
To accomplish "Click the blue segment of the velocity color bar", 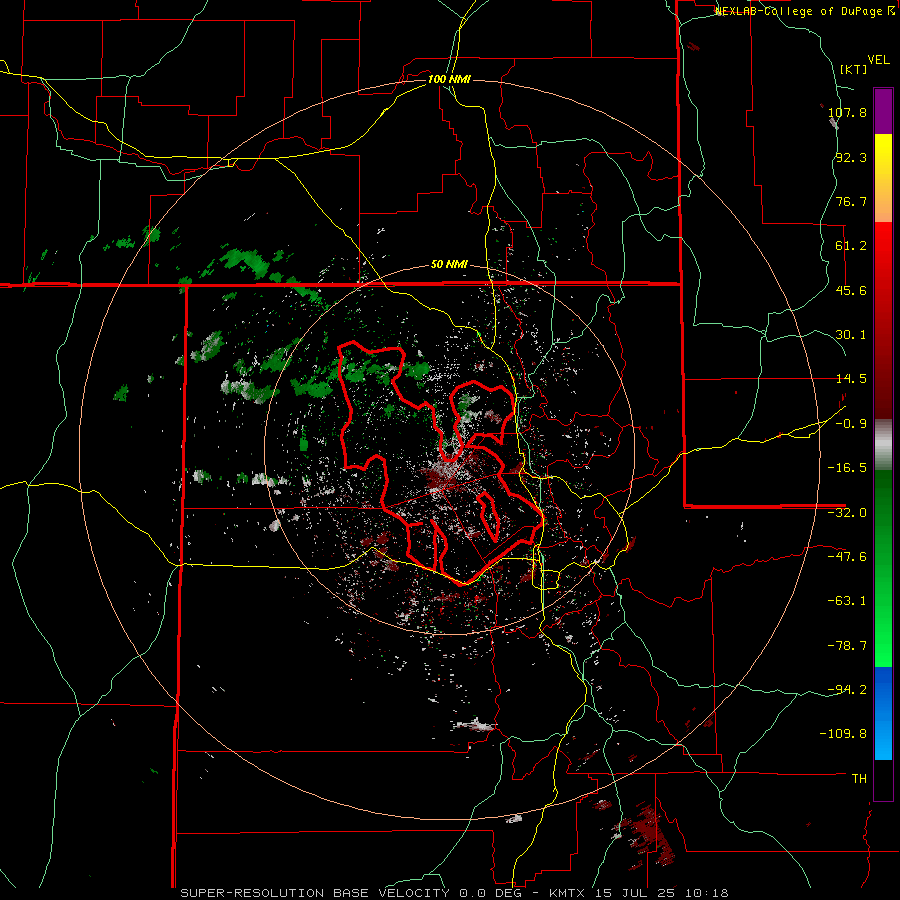I will [x=883, y=713].
